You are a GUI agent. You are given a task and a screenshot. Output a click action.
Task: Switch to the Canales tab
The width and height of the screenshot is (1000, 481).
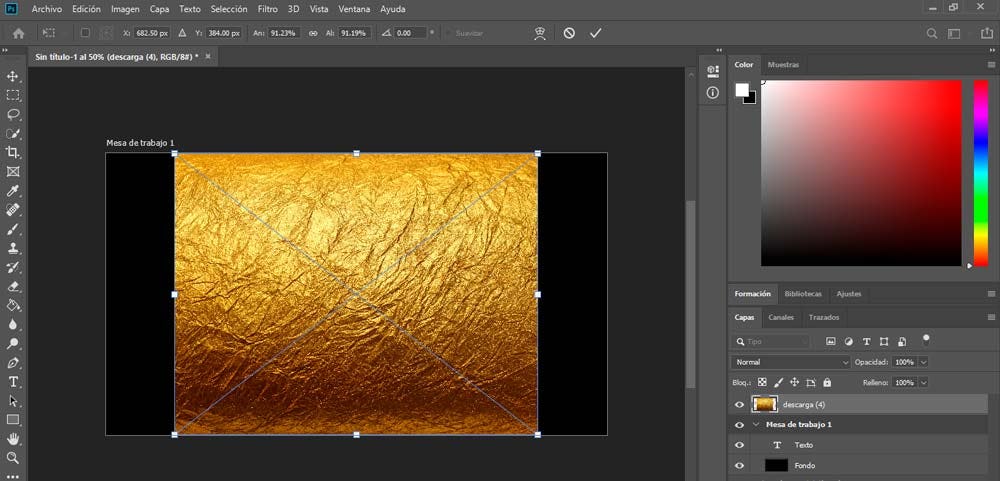[x=781, y=317]
